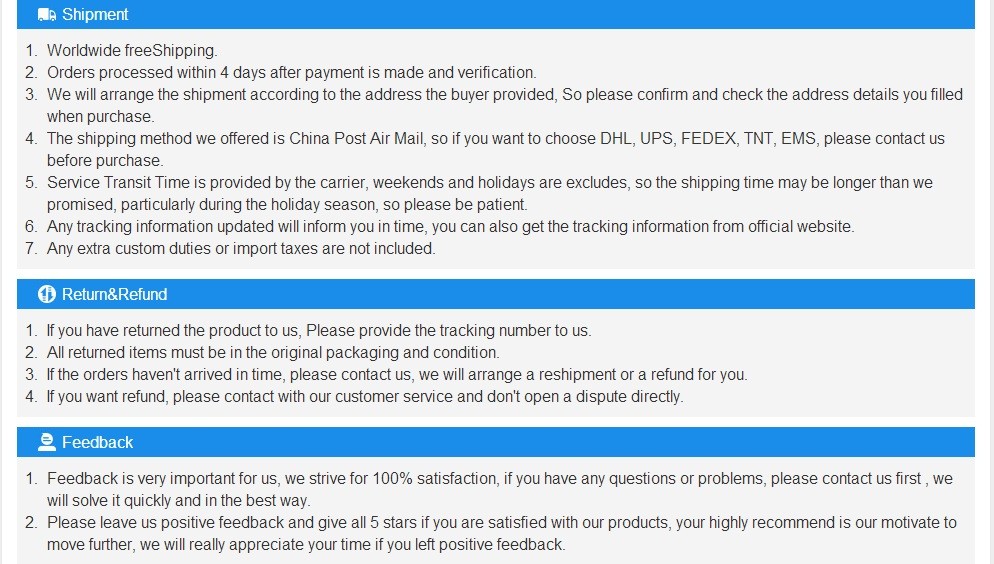Click the tracking information updates item
Image resolution: width=994 pixels, height=564 pixels.
[x=450, y=226]
